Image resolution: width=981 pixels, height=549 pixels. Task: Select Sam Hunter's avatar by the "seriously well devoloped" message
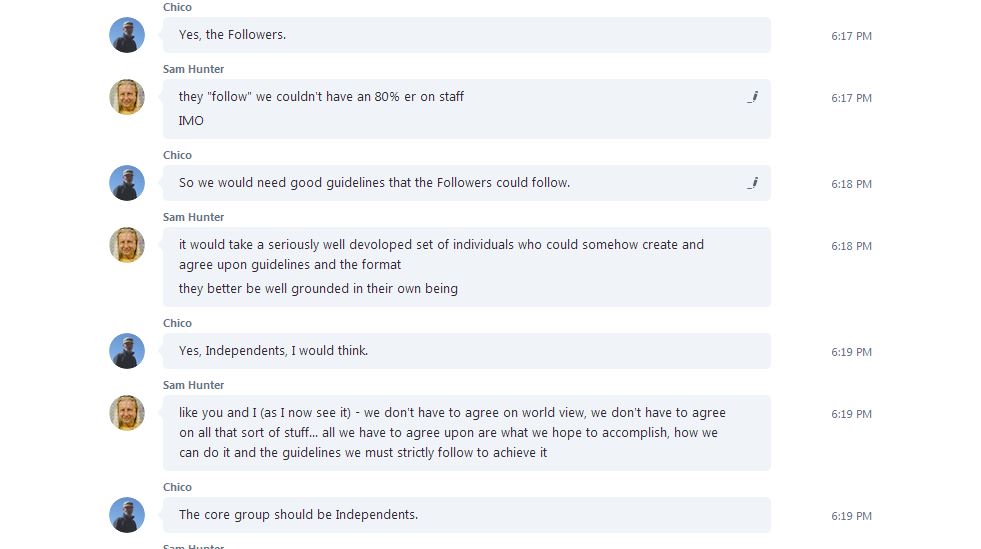coord(127,245)
